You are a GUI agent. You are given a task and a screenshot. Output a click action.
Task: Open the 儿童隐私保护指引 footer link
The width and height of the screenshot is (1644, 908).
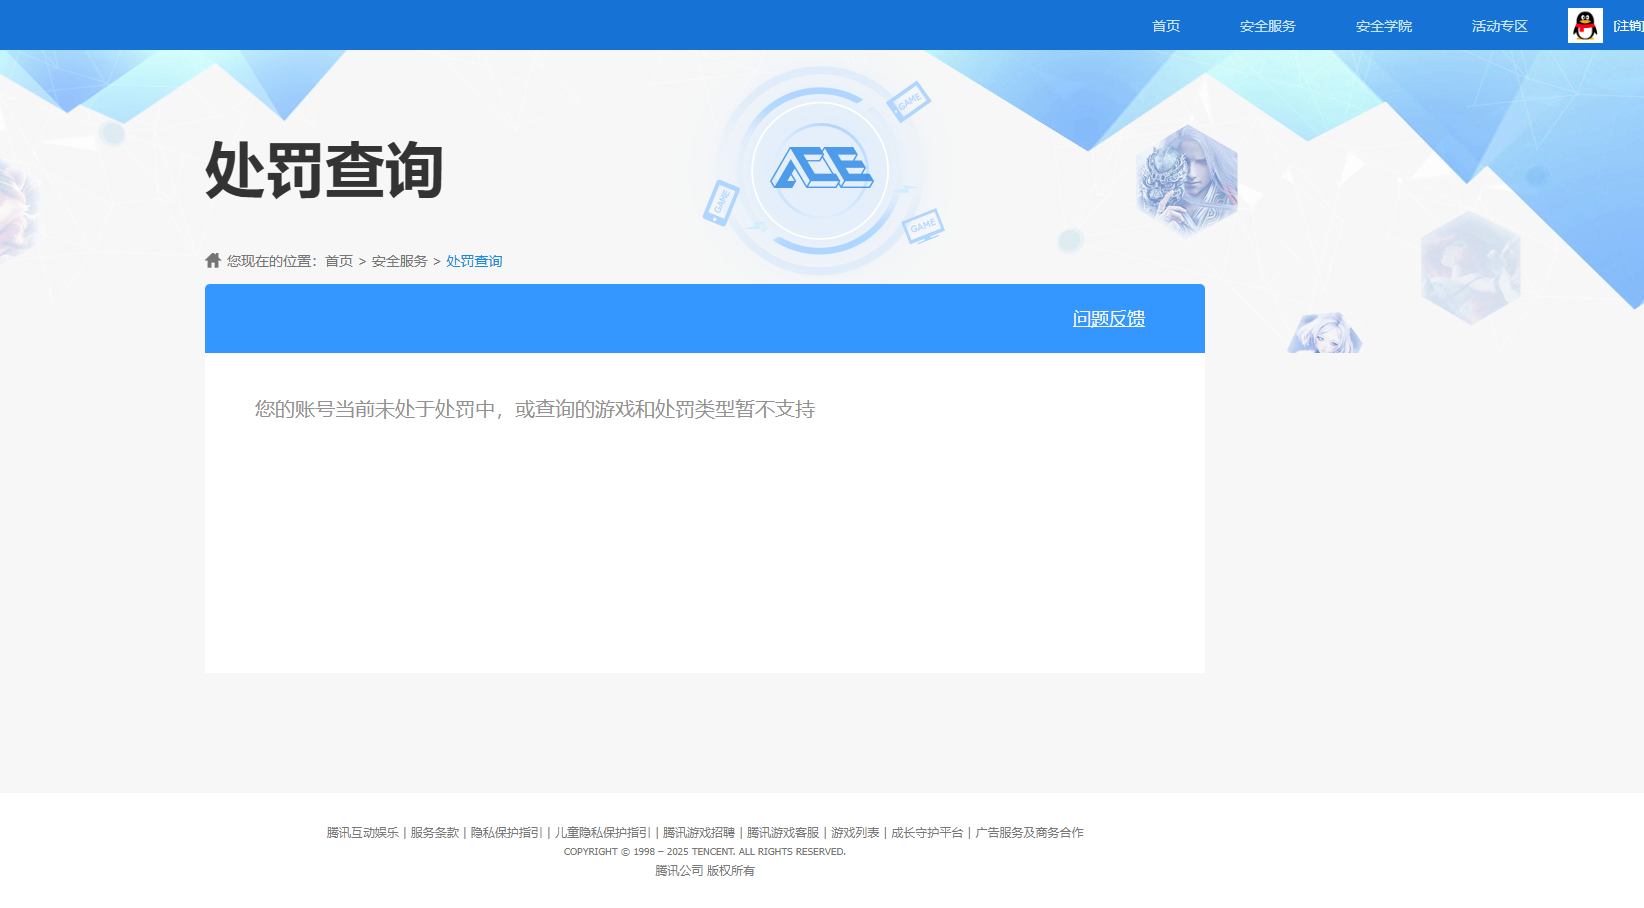click(601, 832)
